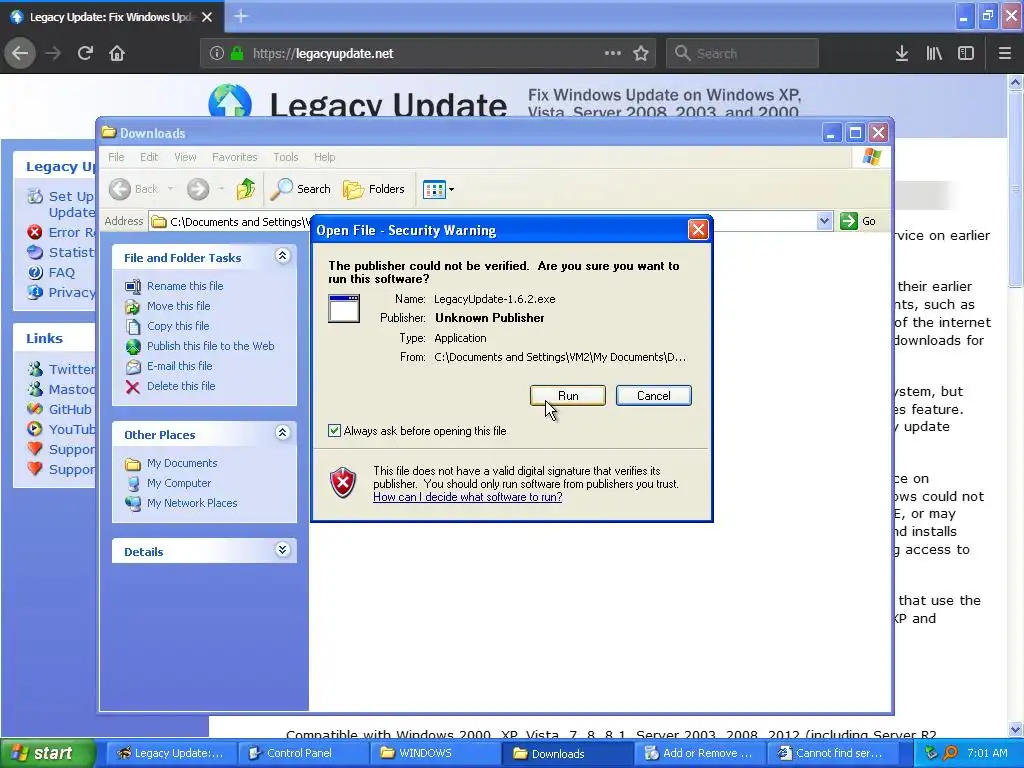Viewport: 1024px width, 768px height.
Task: Open the Back history dropdown arrow
Action: tap(170, 189)
